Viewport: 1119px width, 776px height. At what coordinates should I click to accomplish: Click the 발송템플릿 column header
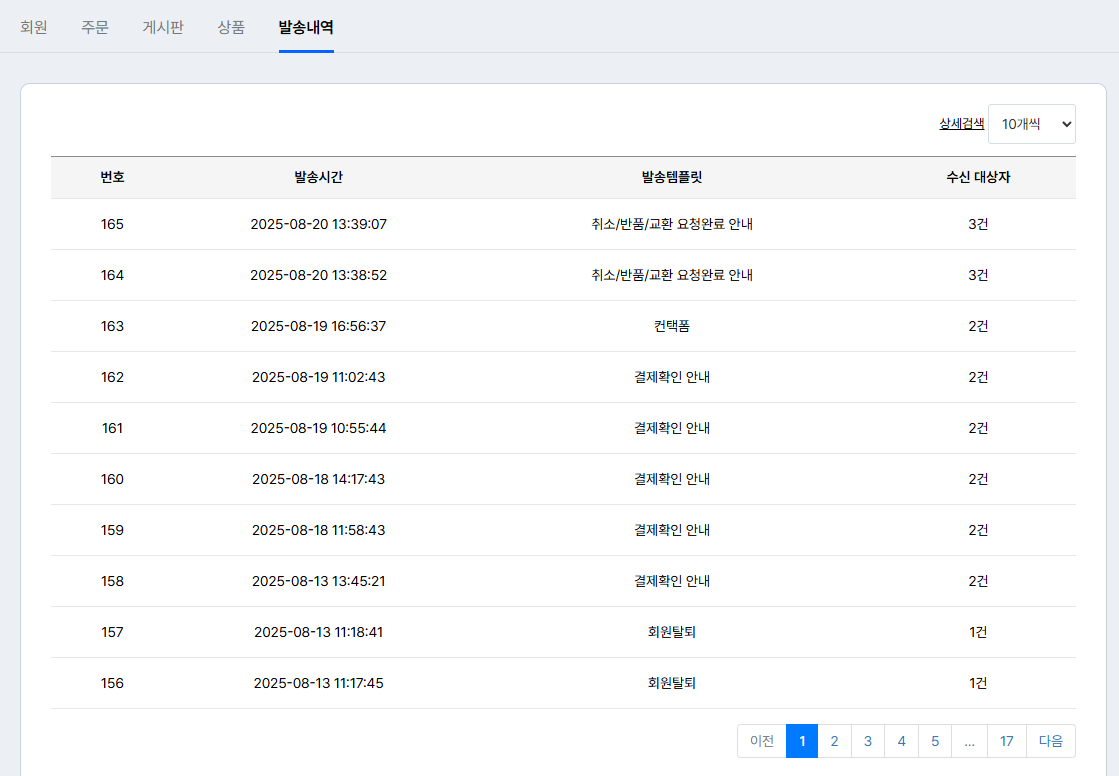point(672,177)
